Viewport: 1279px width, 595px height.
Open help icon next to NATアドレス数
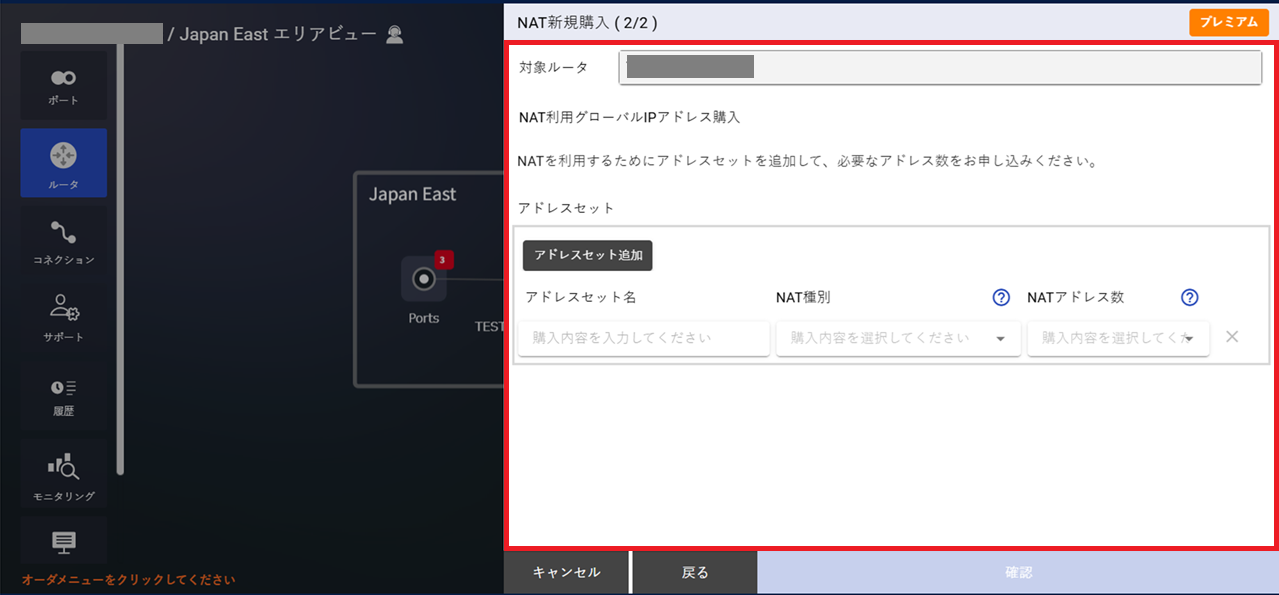click(x=1190, y=297)
